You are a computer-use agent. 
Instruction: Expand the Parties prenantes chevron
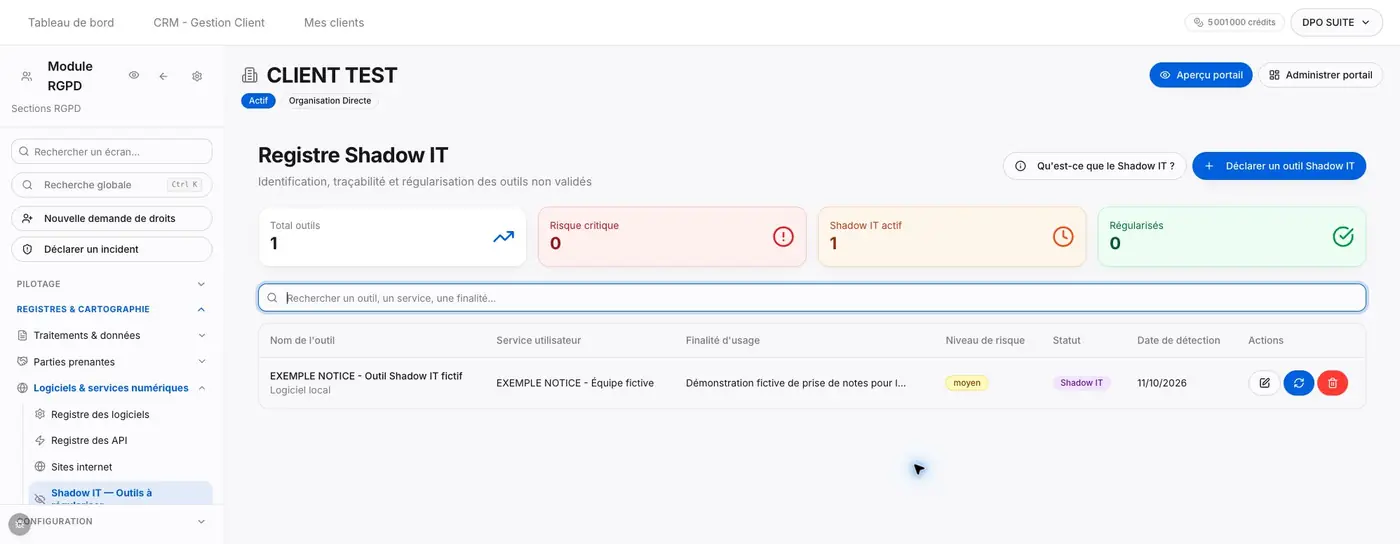pos(201,362)
